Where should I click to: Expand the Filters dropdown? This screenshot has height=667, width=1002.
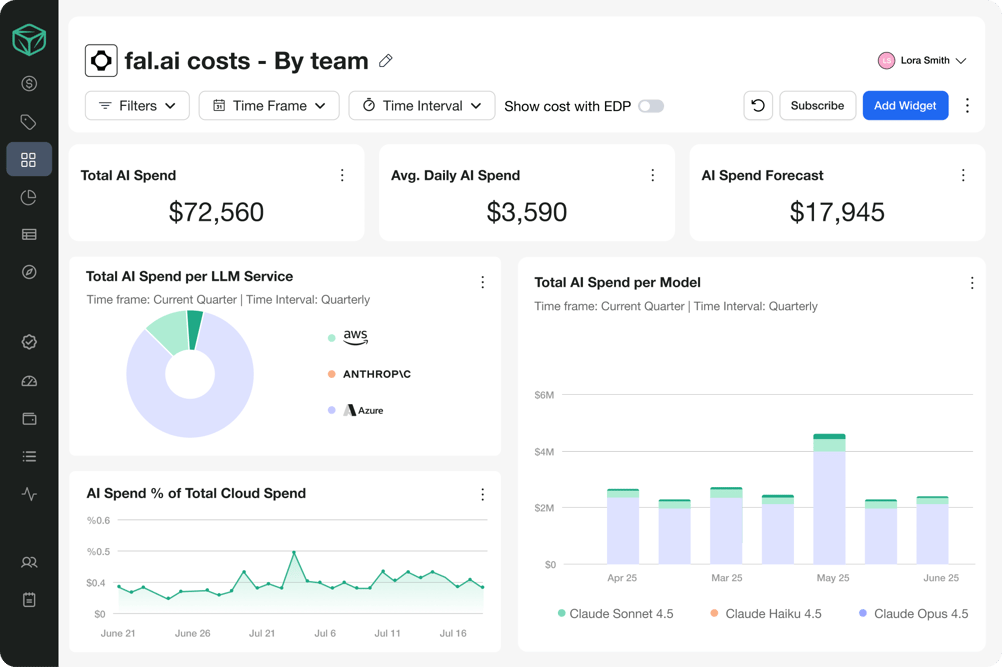[x=137, y=105]
